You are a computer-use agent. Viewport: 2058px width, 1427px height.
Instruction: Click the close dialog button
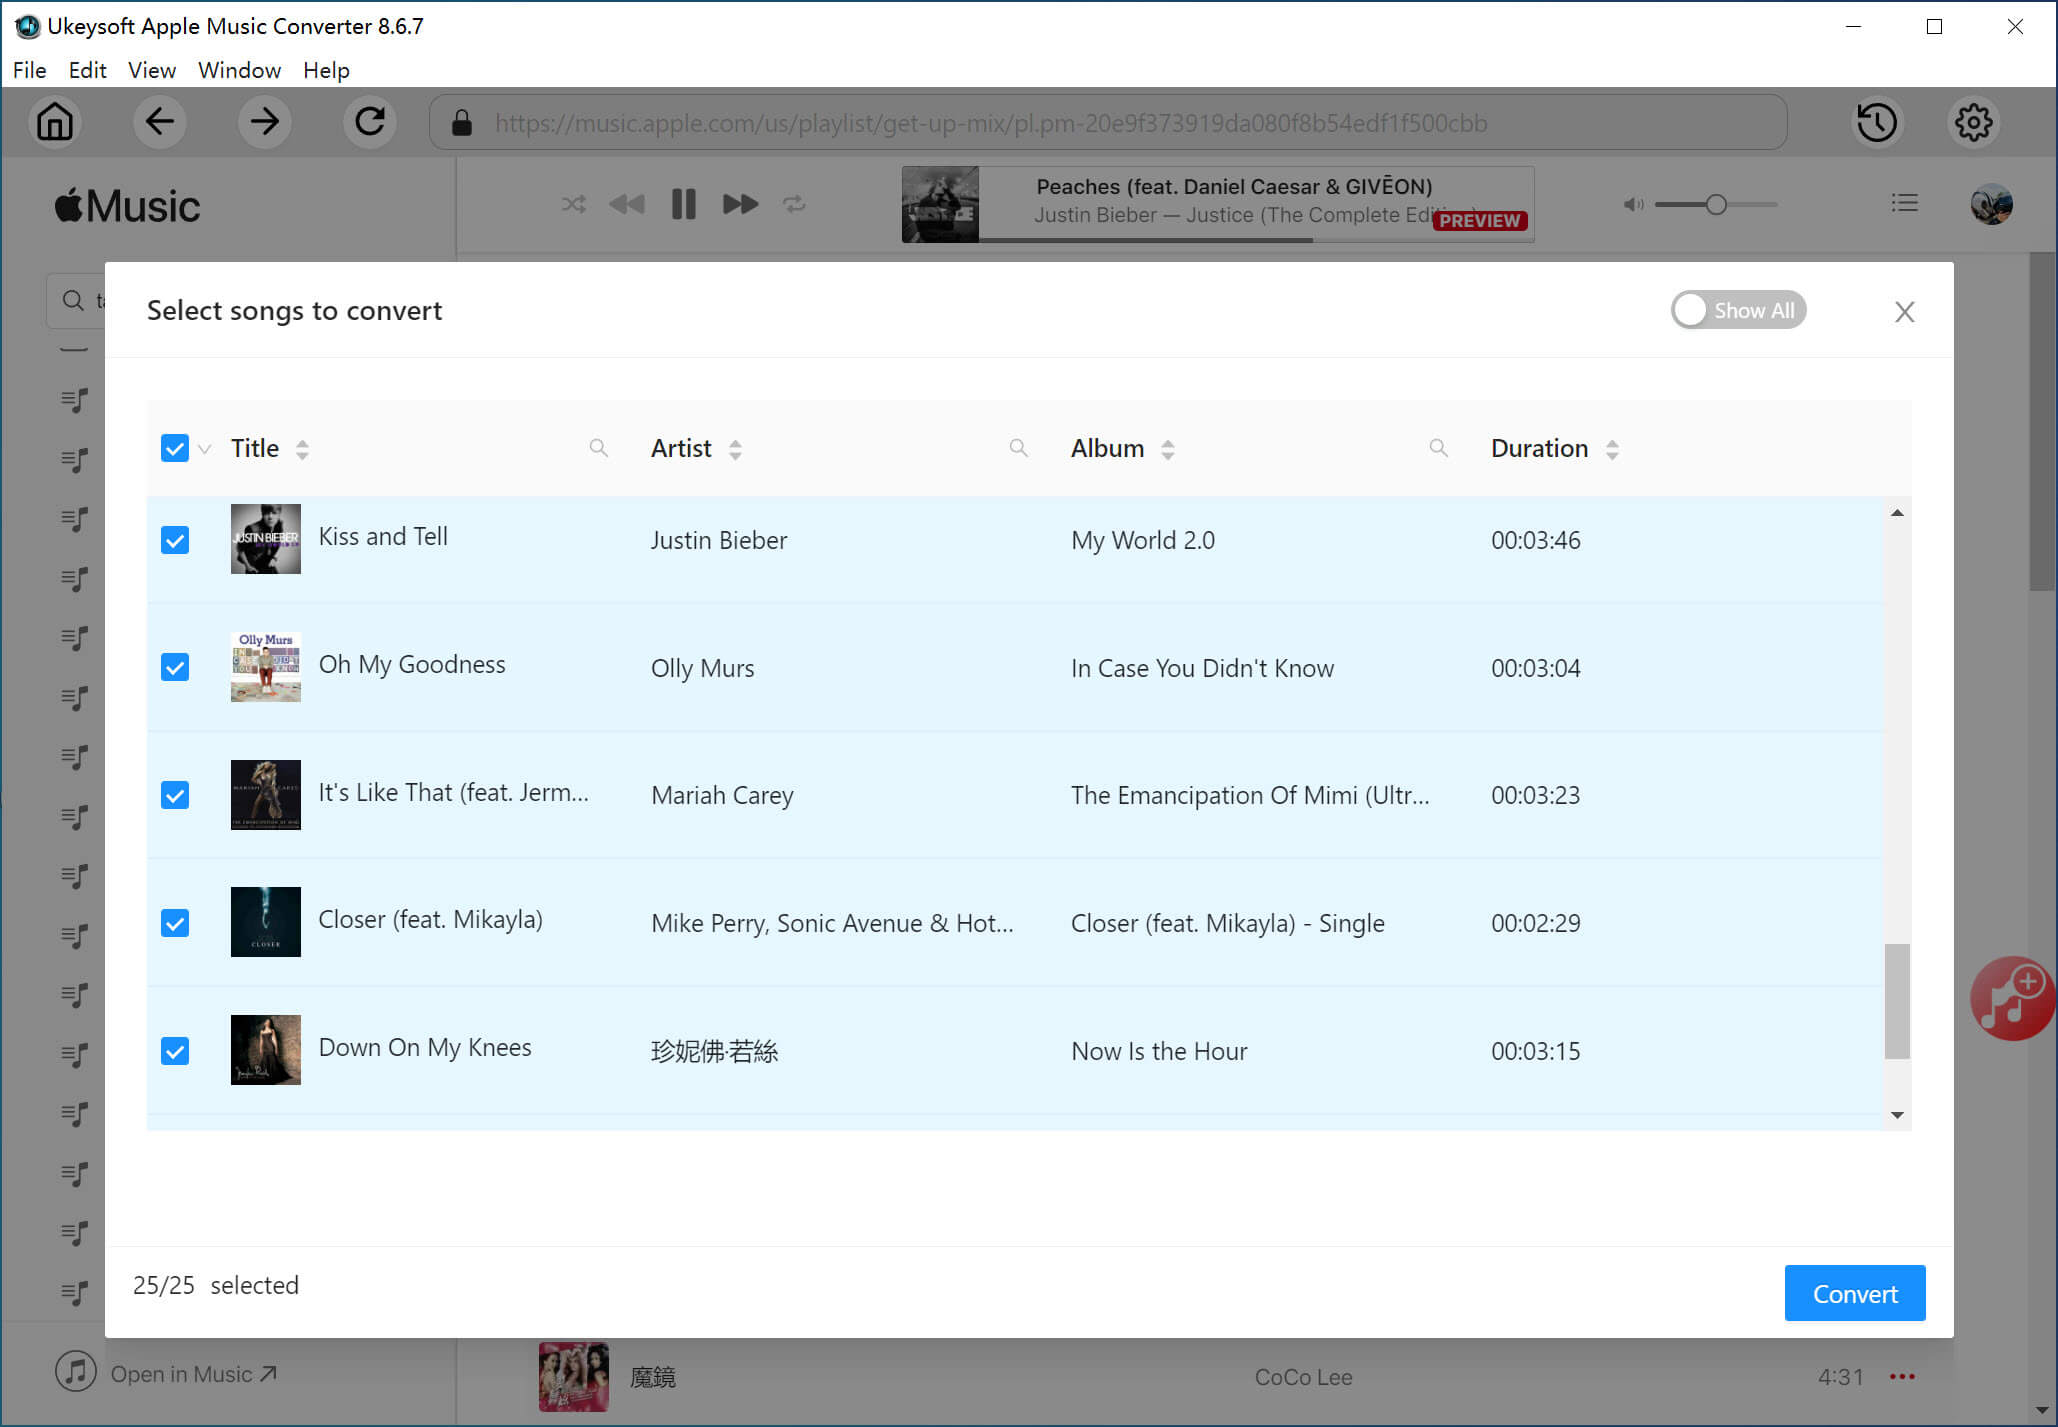coord(1906,311)
